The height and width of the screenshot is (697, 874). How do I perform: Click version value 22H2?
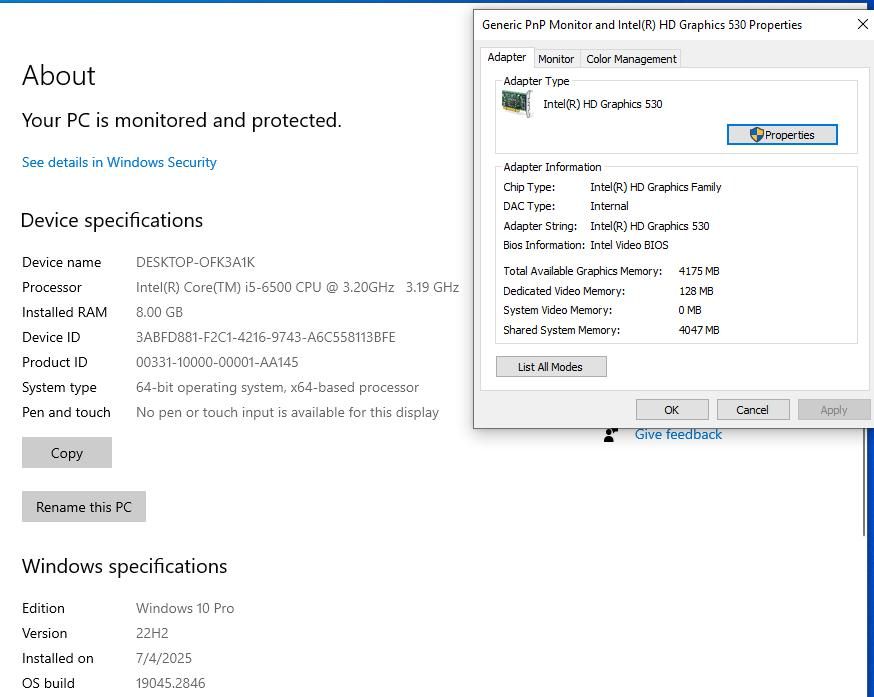point(152,633)
